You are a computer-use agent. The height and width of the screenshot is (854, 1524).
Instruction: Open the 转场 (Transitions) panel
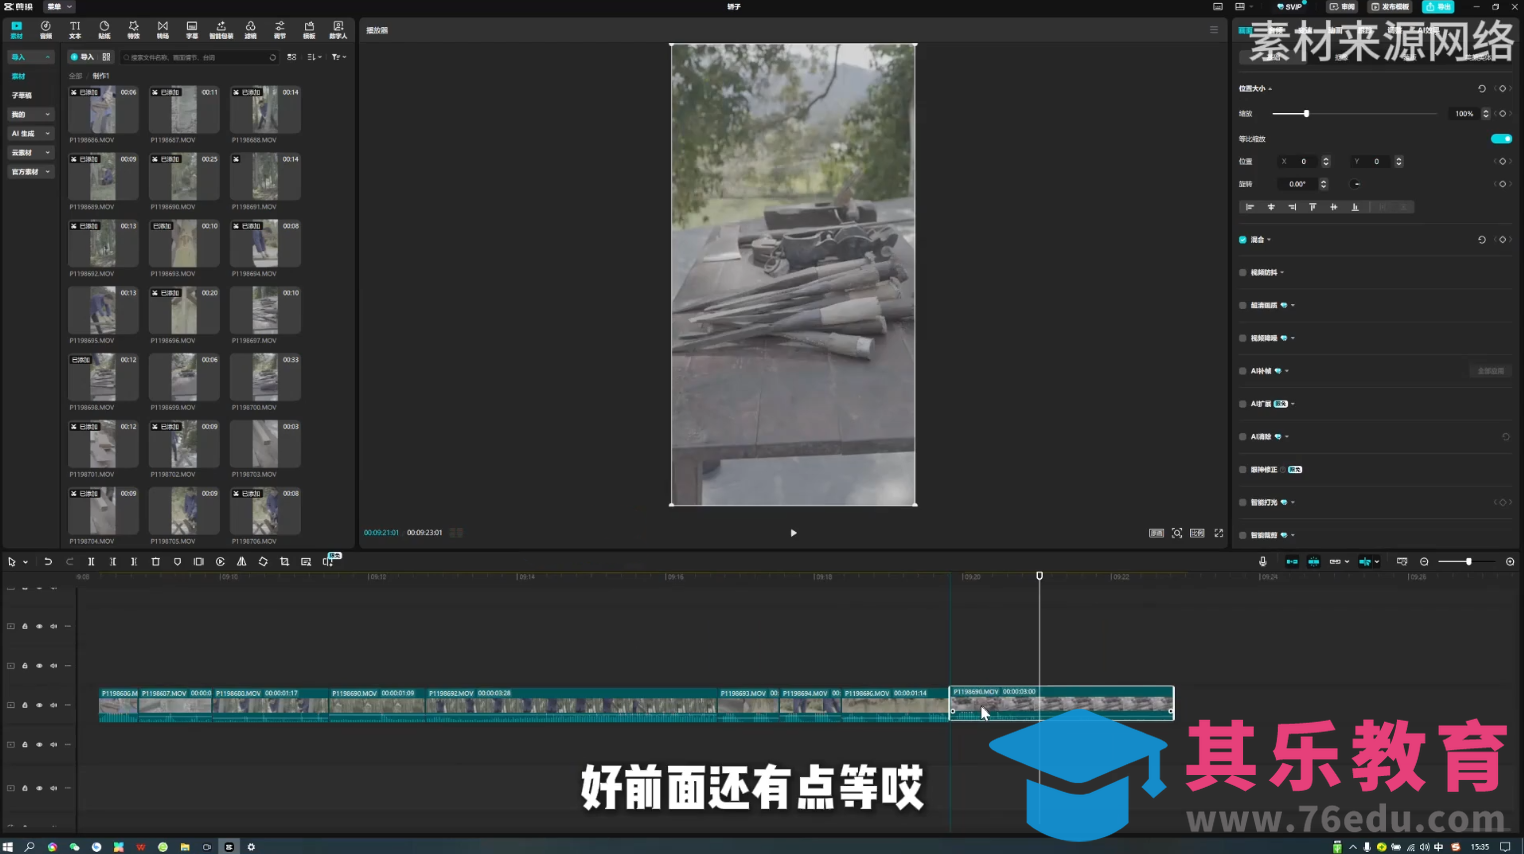coord(162,30)
